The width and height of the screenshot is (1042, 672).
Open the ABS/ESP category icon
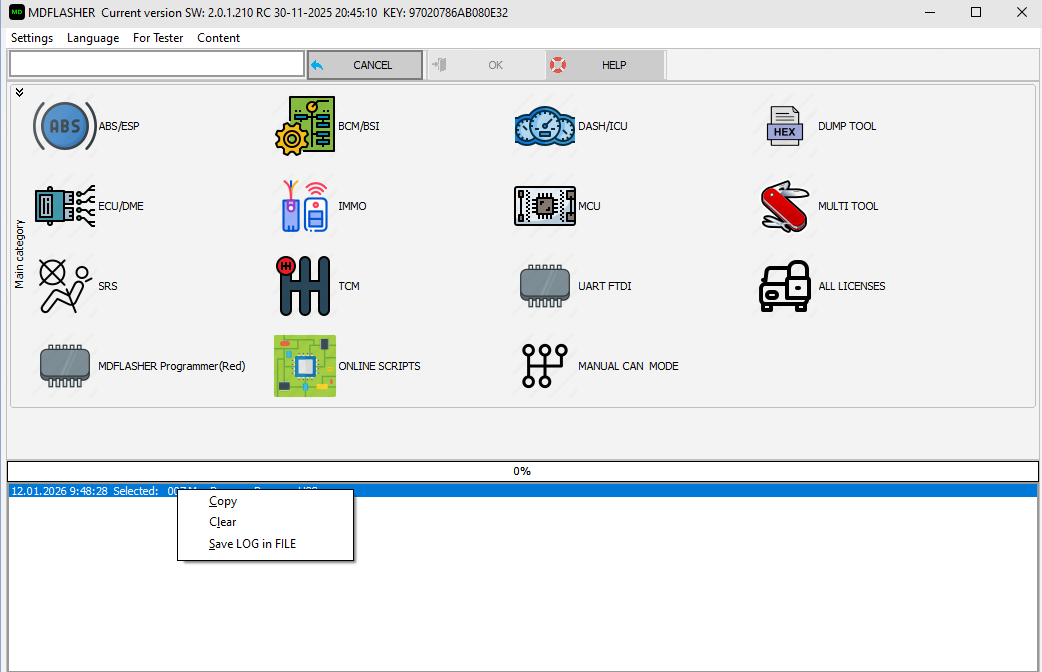[65, 127]
